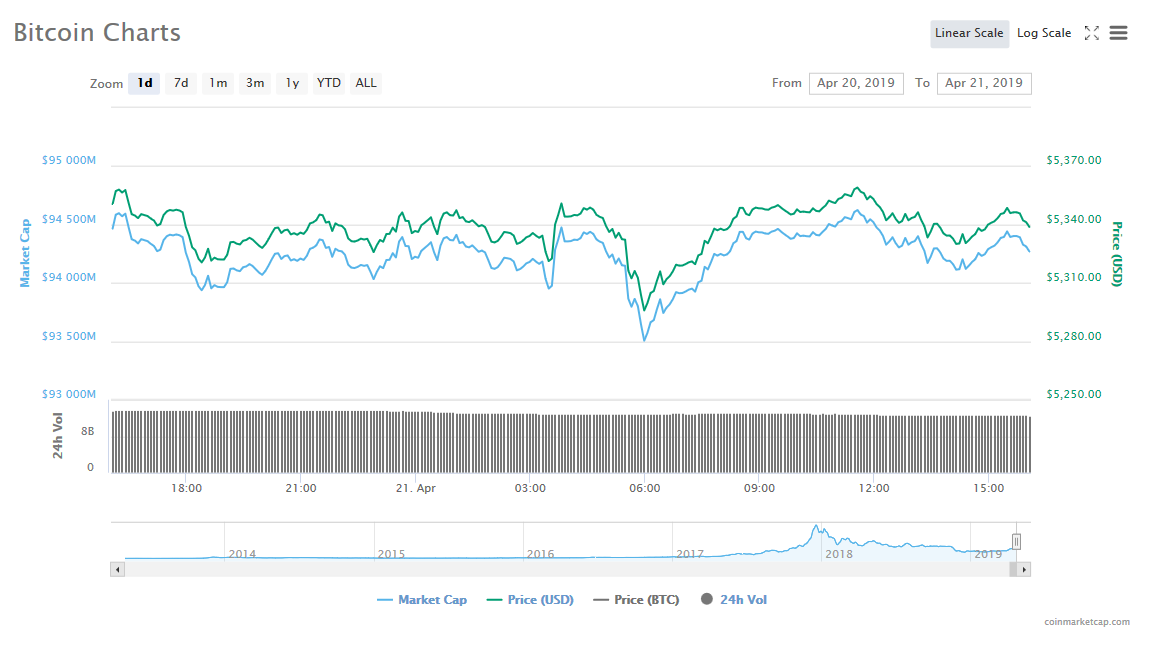Toggle fullscreen chart view icon
Screen dimensions: 1151x648
(1092, 33)
